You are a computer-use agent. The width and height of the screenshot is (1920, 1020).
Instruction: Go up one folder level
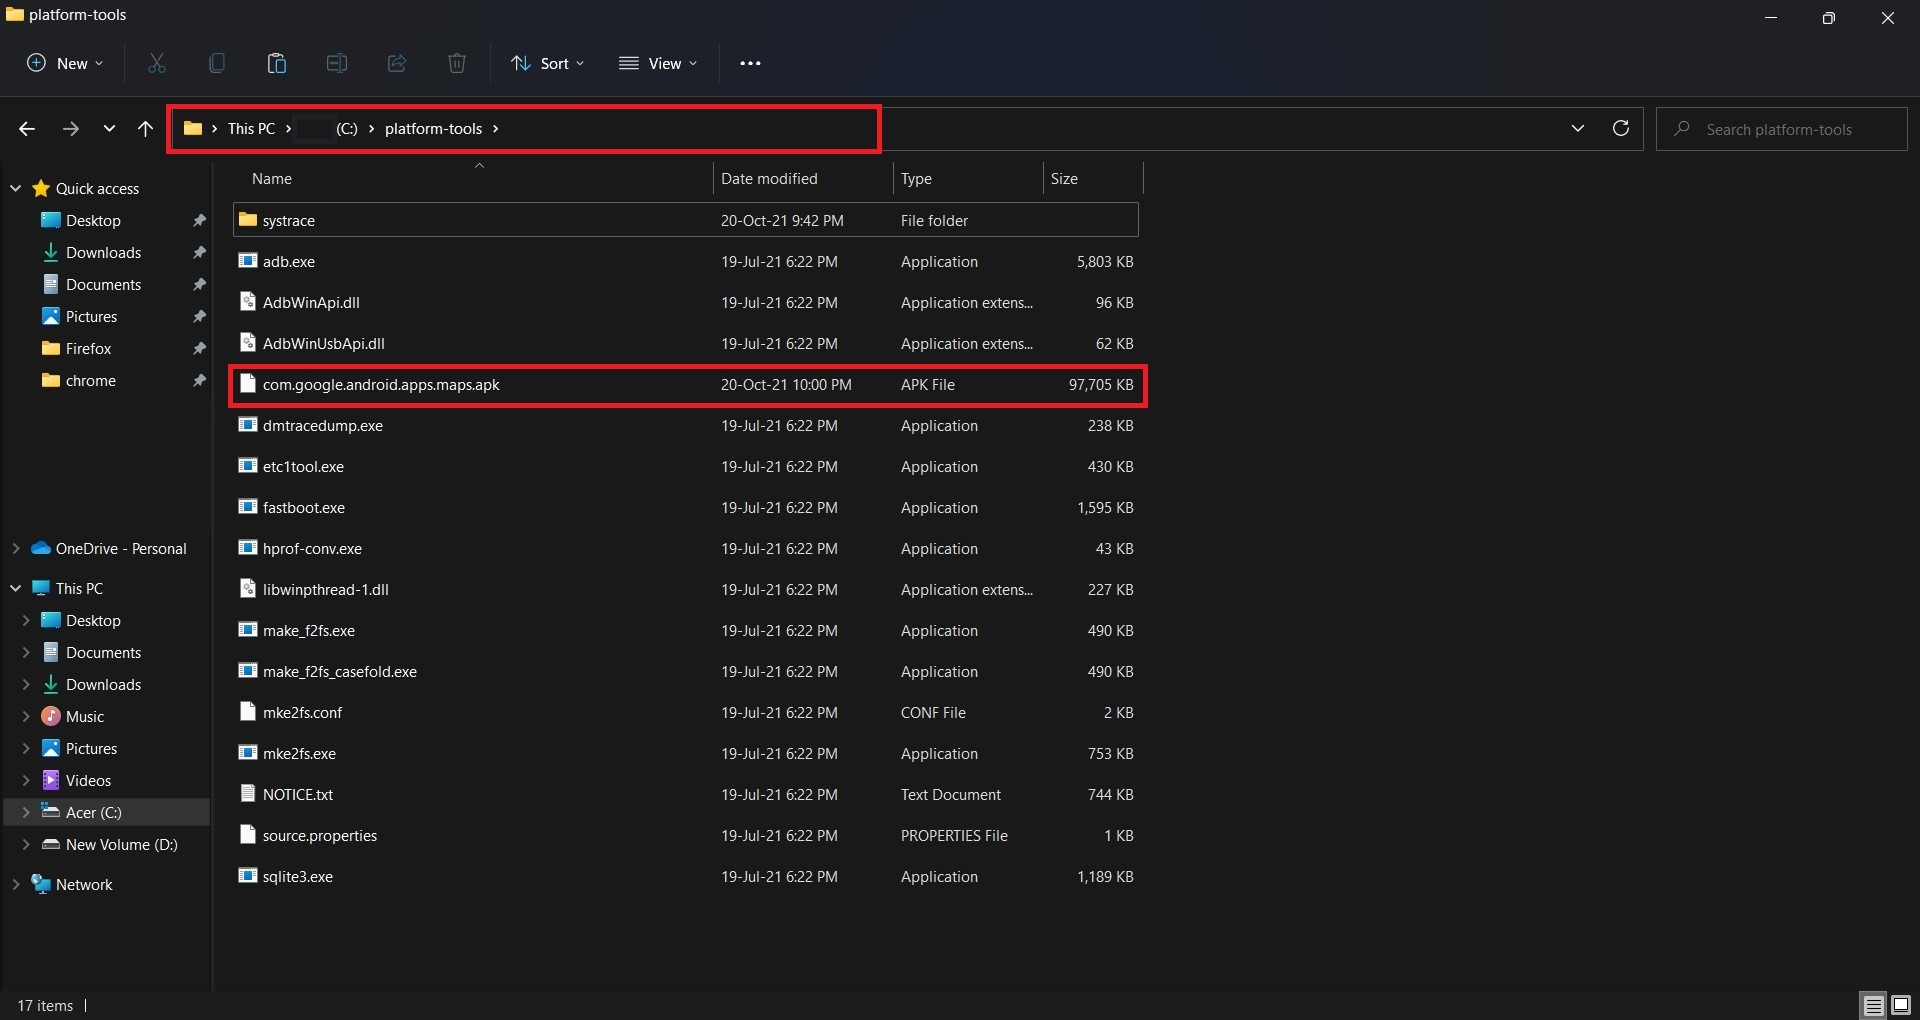coord(145,128)
